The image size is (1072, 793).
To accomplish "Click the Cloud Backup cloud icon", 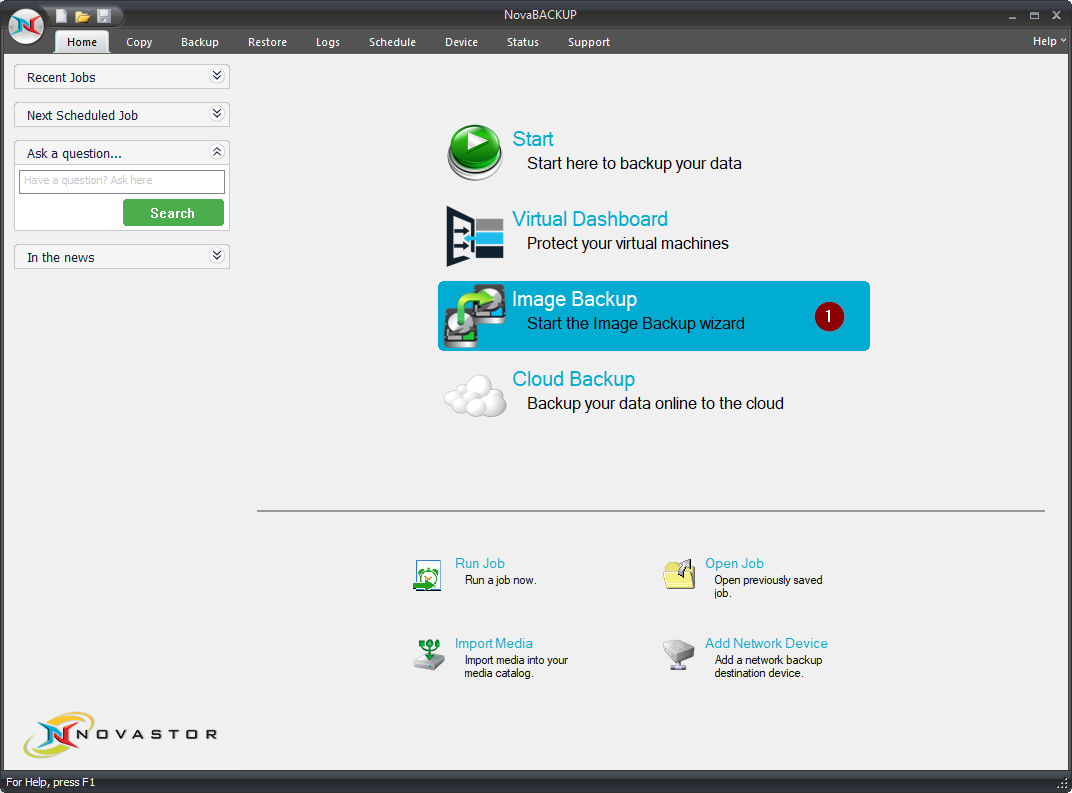I will click(x=475, y=396).
